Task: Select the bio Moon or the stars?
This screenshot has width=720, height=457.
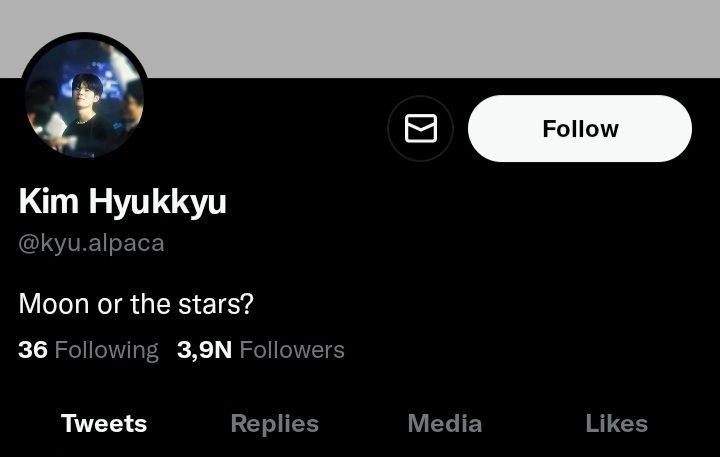Action: pos(136,304)
